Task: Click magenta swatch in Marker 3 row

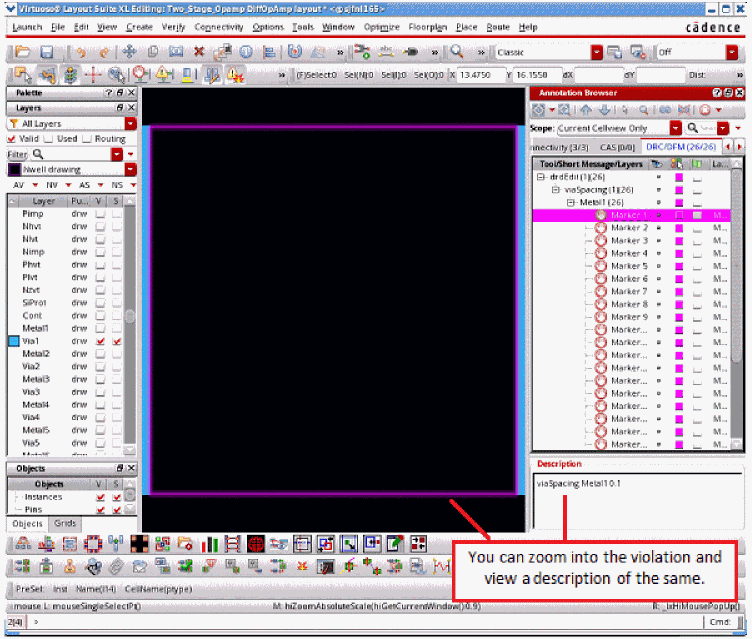Action: coord(679,241)
